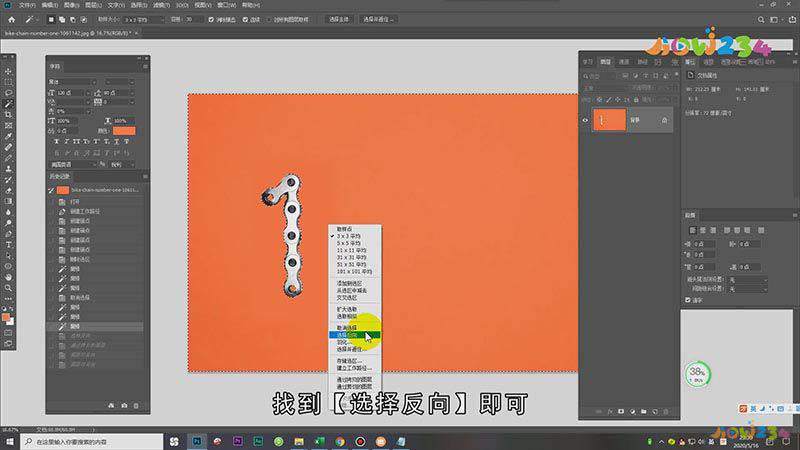800x450 pixels.
Task: Open the Select and Mask button
Action: tap(378, 19)
